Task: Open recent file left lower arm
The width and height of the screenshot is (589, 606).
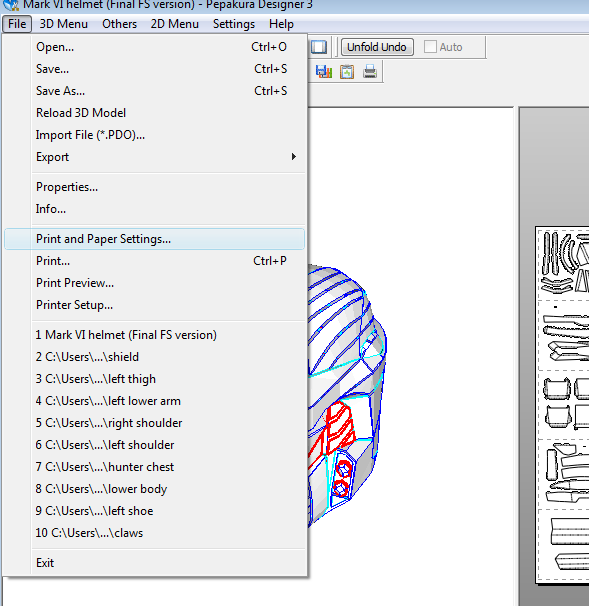Action: click(155, 401)
